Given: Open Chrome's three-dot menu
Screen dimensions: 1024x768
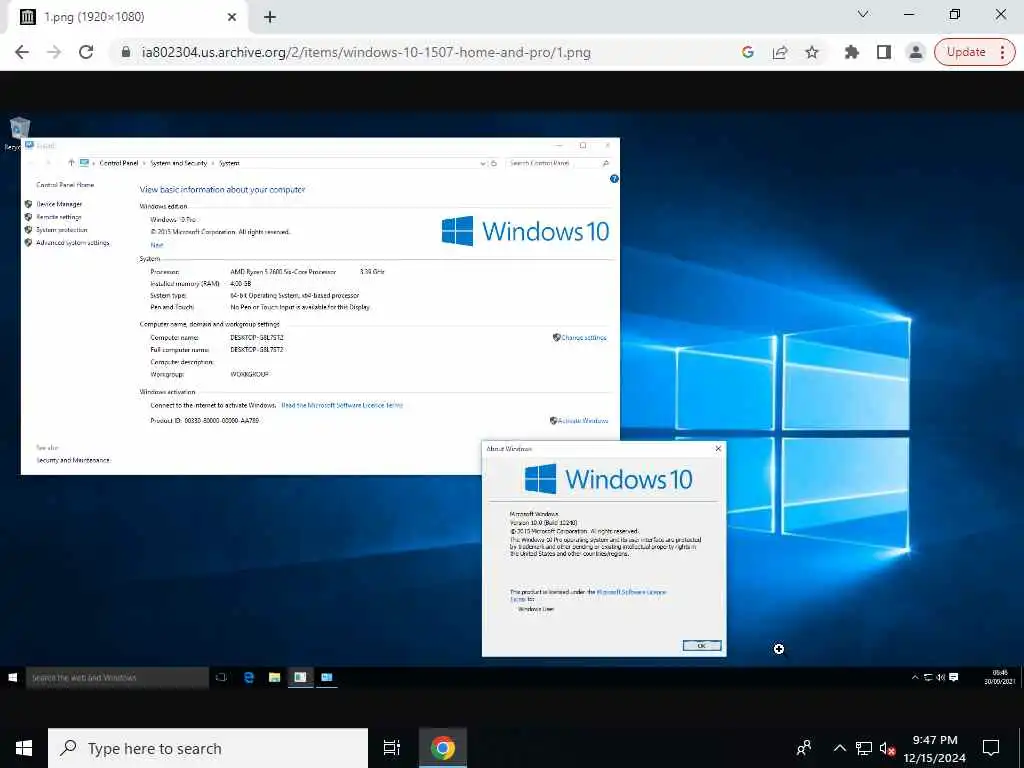Looking at the screenshot, I should (x=1002, y=52).
